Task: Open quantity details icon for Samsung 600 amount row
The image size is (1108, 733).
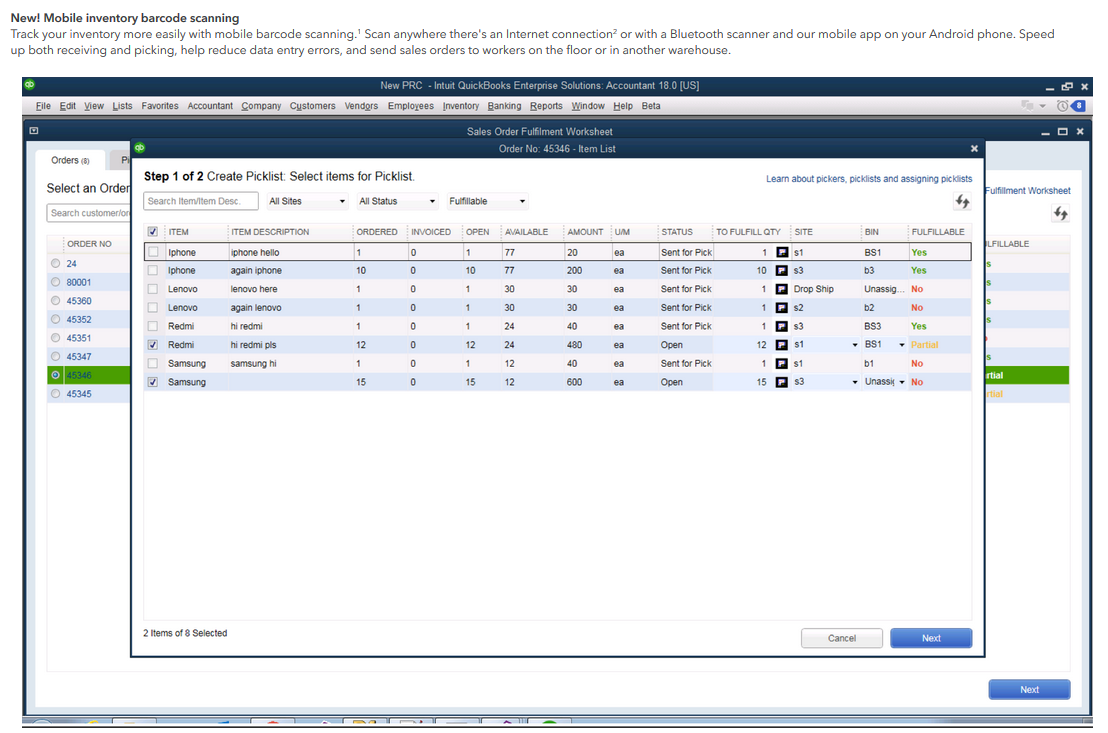Action: [x=782, y=382]
